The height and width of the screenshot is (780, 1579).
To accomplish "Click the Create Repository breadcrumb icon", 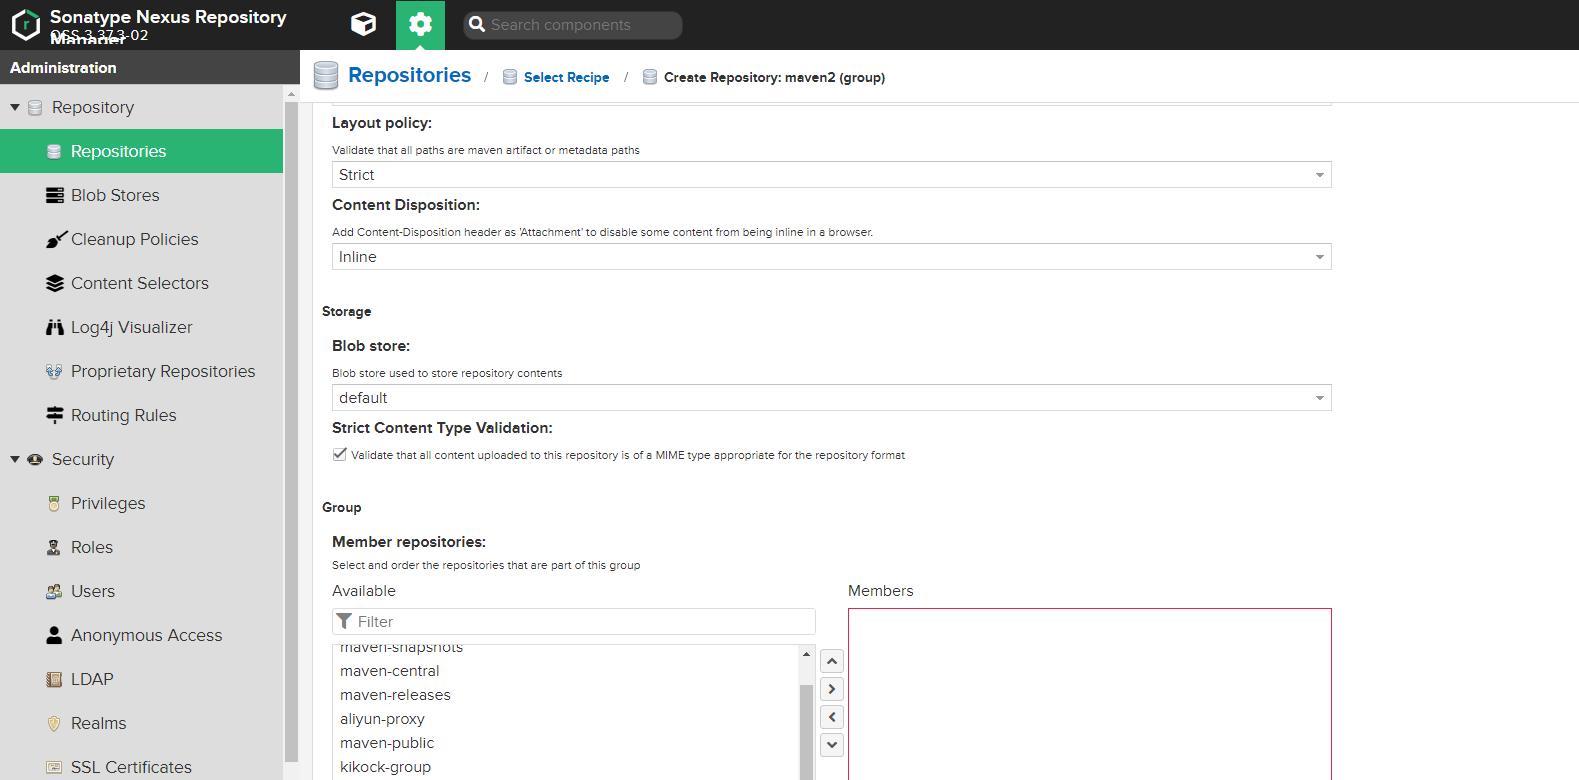I will pos(650,77).
